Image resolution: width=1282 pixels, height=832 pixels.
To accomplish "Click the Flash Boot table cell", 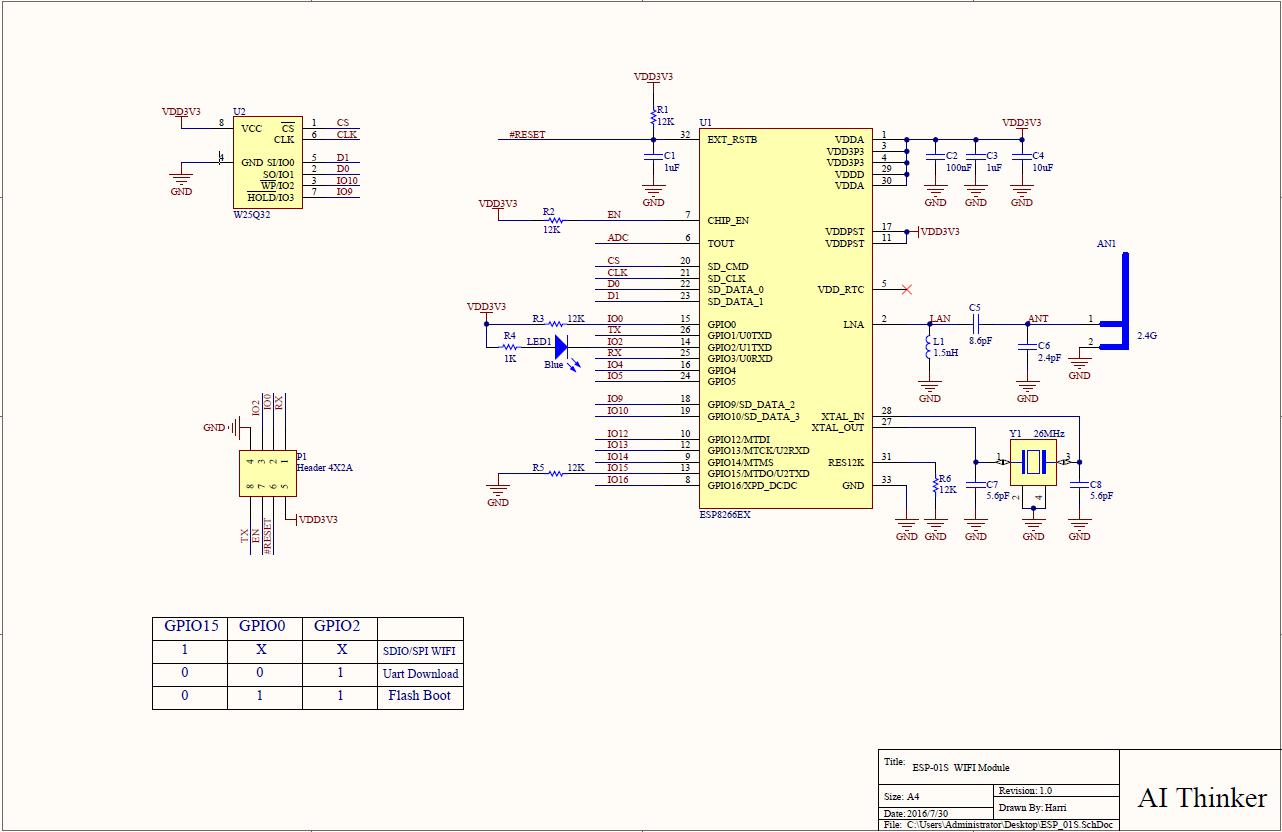I will [x=421, y=697].
